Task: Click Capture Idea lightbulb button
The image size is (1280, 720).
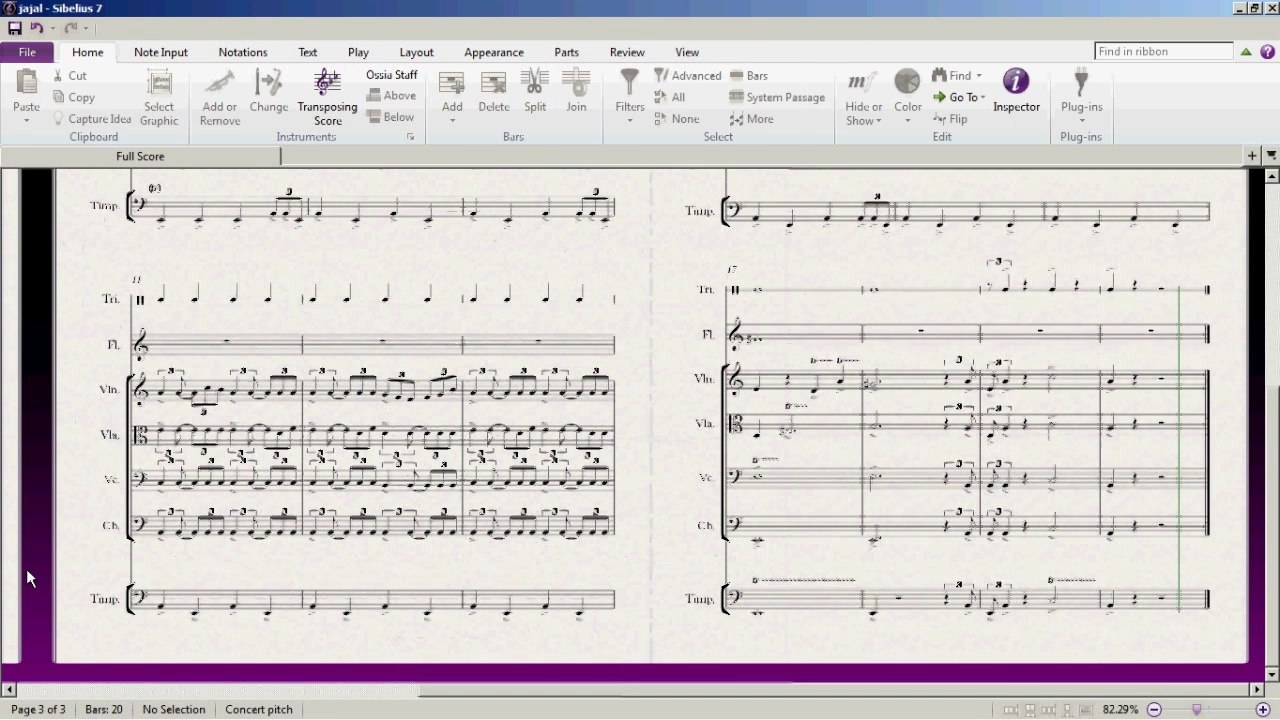Action: (91, 119)
